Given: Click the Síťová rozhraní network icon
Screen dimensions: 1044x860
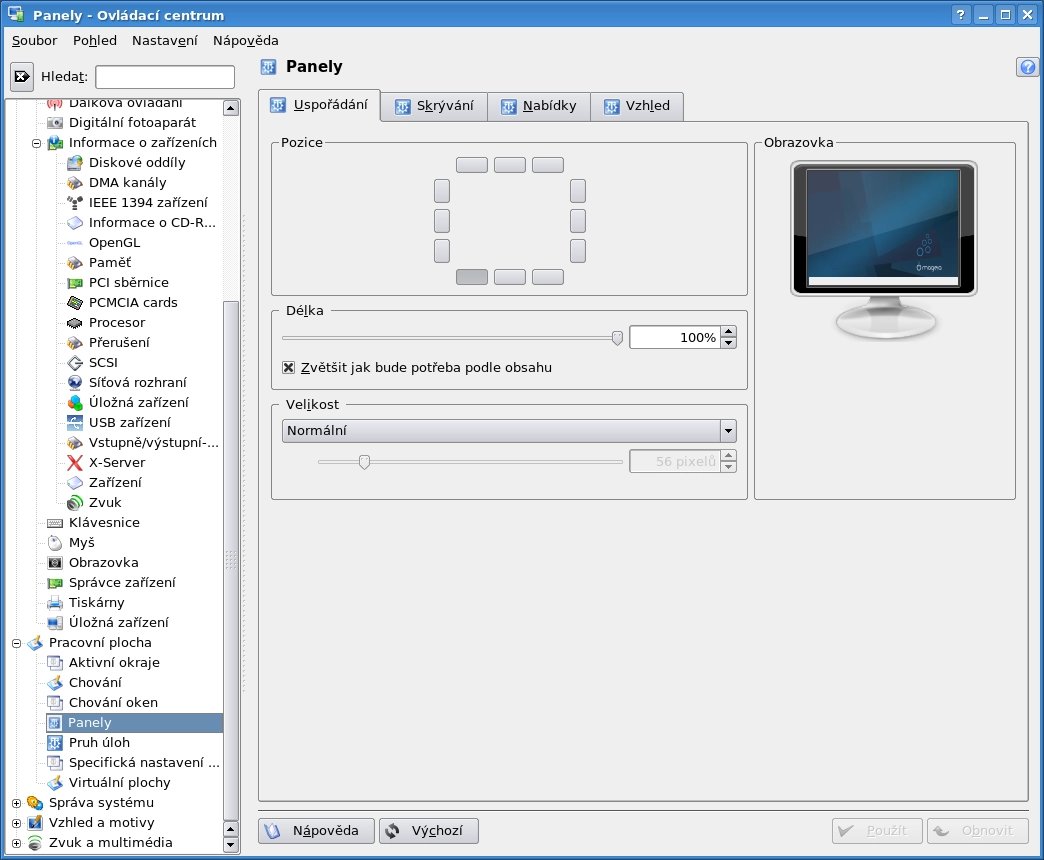Looking at the screenshot, I should click(x=75, y=383).
